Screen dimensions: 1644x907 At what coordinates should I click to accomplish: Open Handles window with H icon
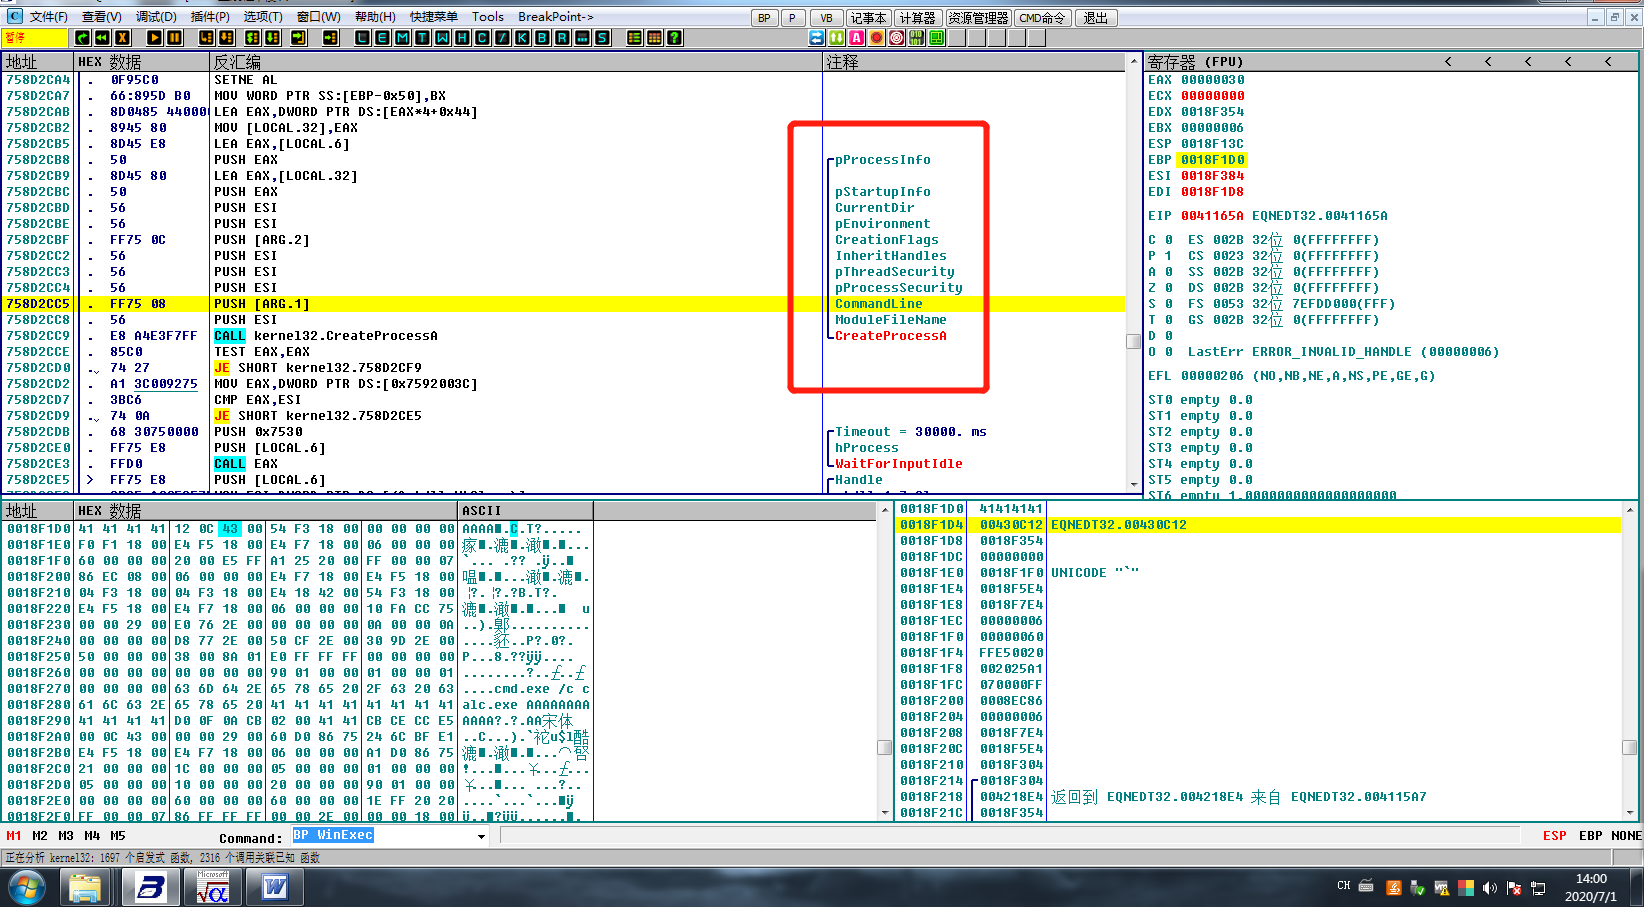[462, 38]
